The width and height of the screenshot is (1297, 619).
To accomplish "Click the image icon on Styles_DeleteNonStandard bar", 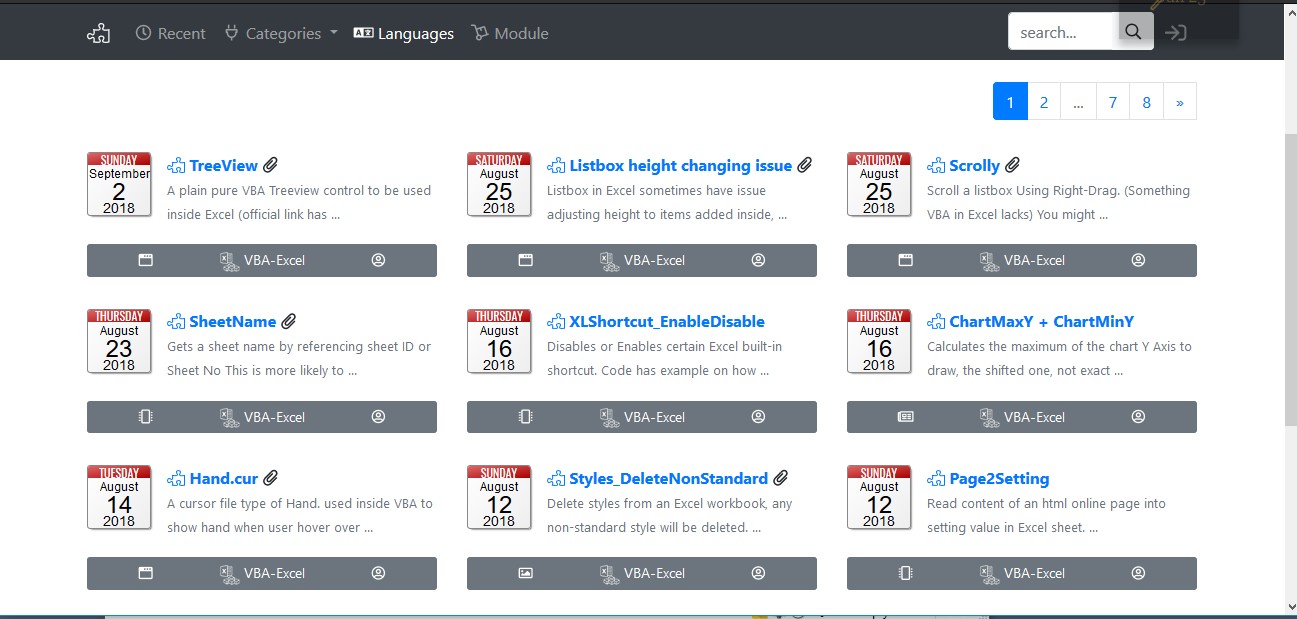I will [525, 573].
